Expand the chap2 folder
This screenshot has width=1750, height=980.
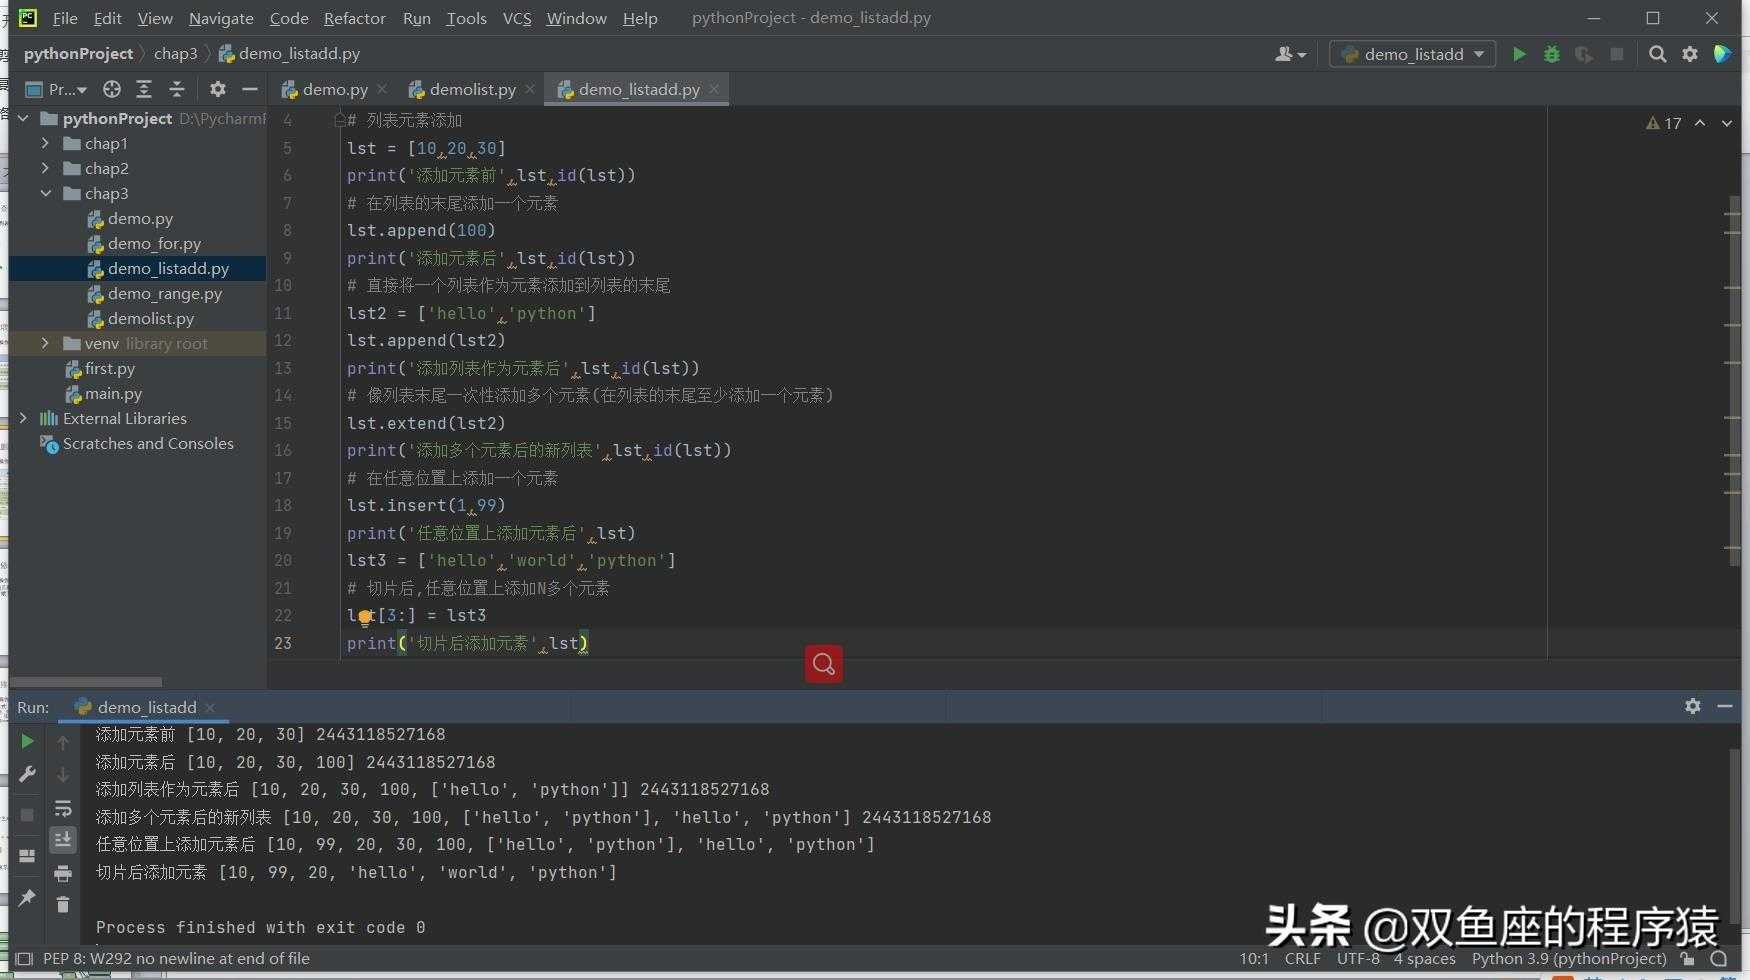(x=45, y=168)
